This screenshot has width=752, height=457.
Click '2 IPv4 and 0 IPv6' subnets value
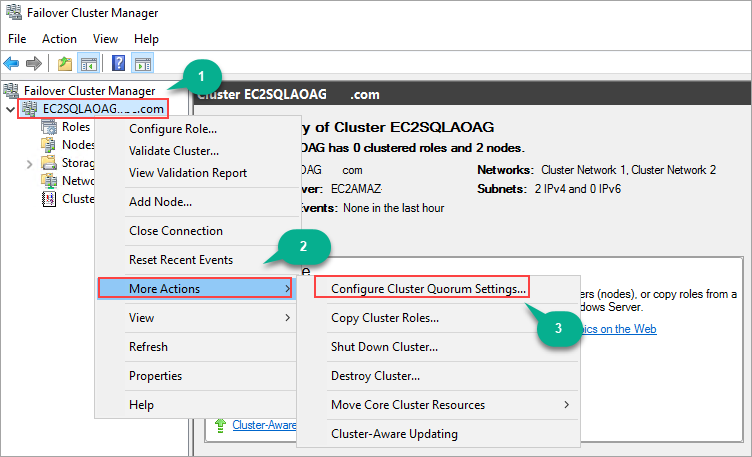577,189
